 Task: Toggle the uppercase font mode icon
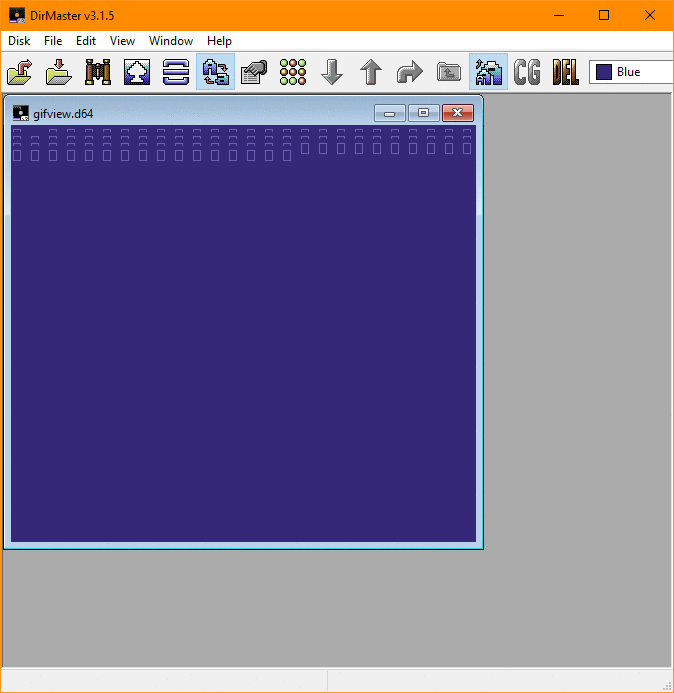[x=488, y=72]
